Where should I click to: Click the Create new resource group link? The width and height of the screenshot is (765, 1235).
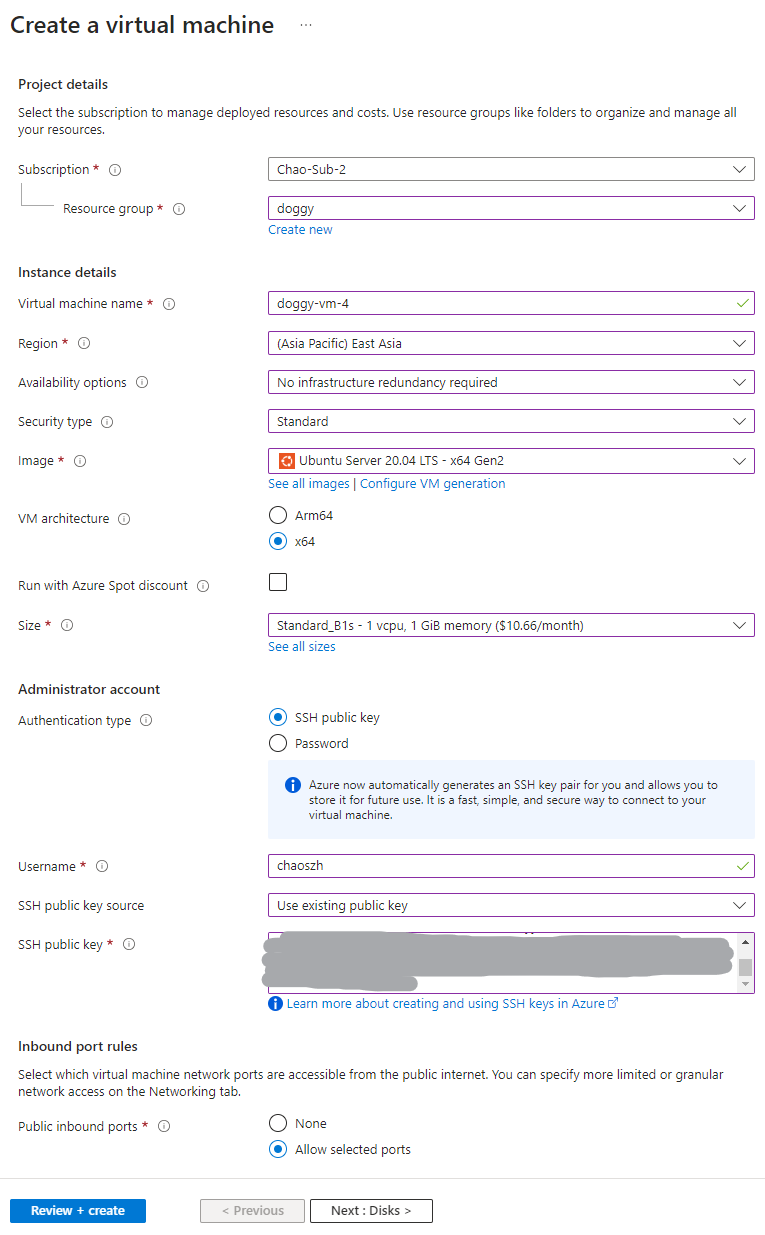[x=300, y=229]
